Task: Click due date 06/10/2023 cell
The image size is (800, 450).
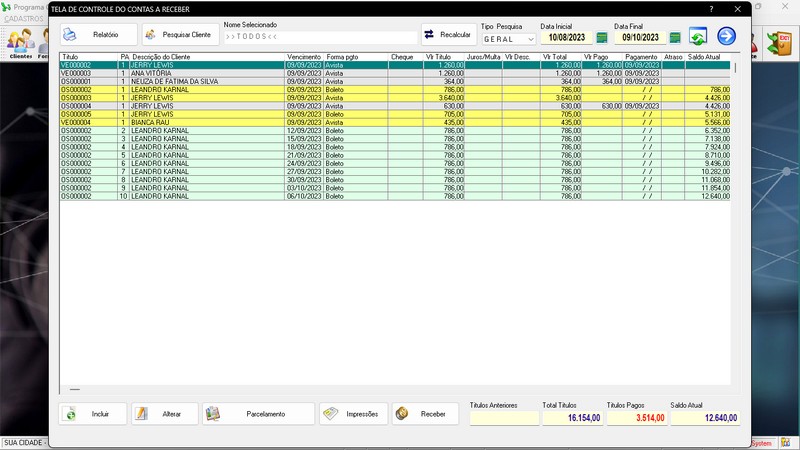Action: (x=304, y=196)
